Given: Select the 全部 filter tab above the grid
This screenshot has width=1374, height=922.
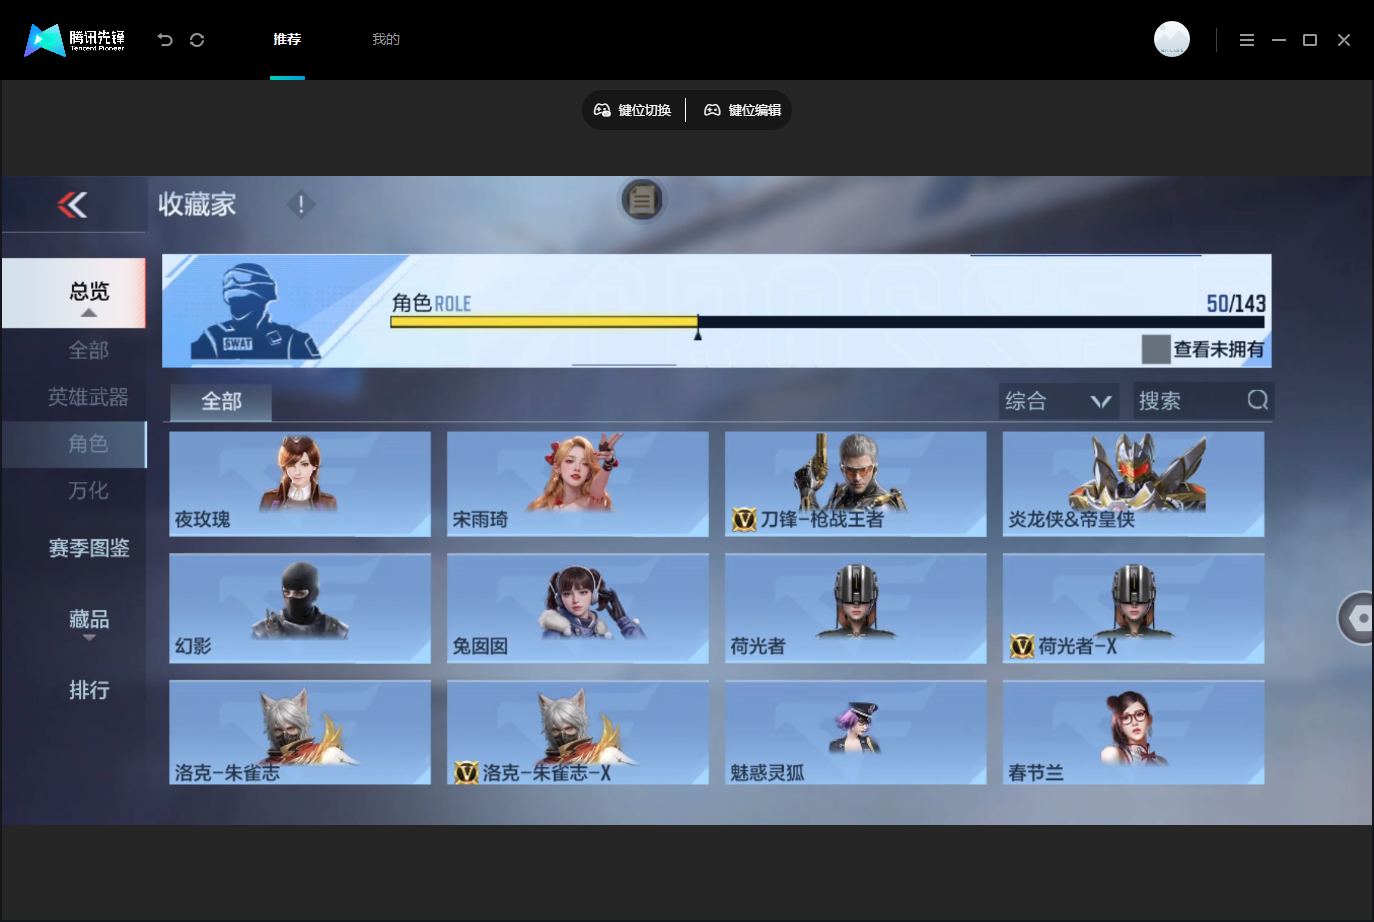Looking at the screenshot, I should click(221, 402).
